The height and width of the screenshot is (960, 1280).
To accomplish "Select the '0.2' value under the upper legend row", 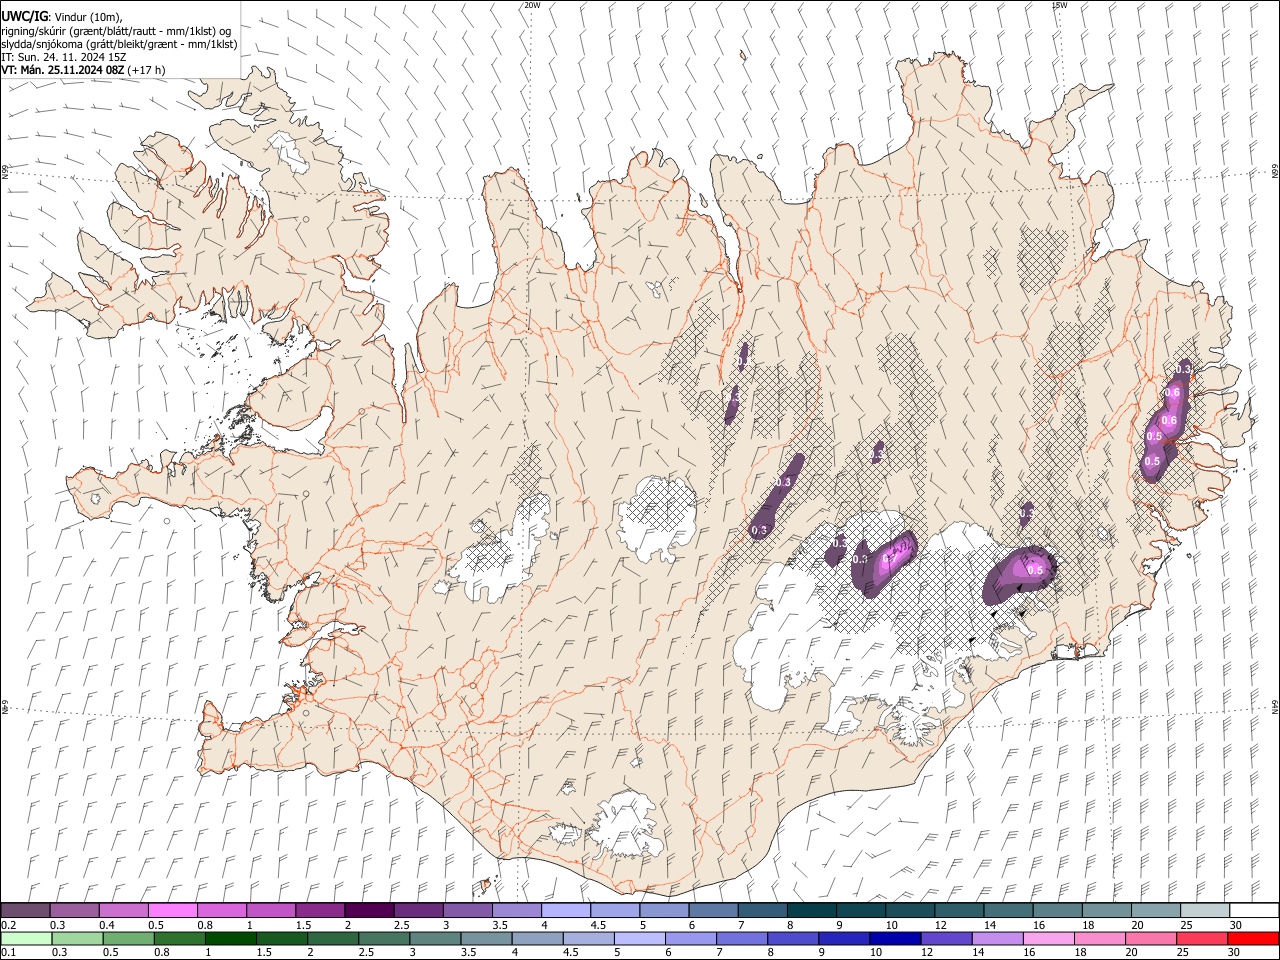I will (9, 925).
